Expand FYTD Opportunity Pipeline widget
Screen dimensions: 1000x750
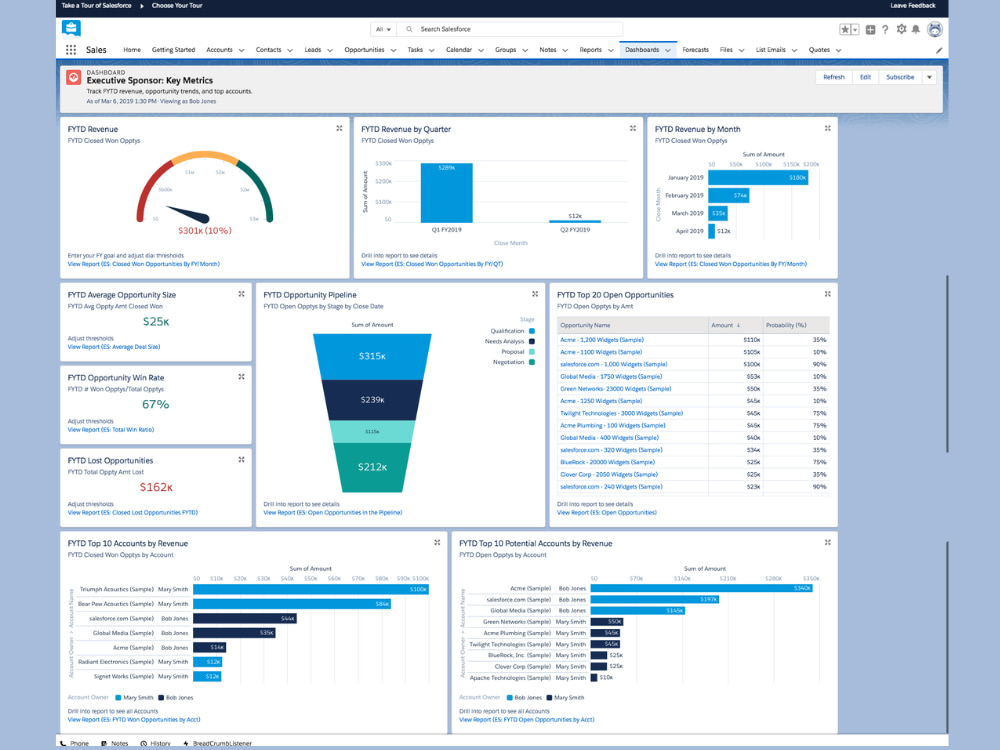535,294
